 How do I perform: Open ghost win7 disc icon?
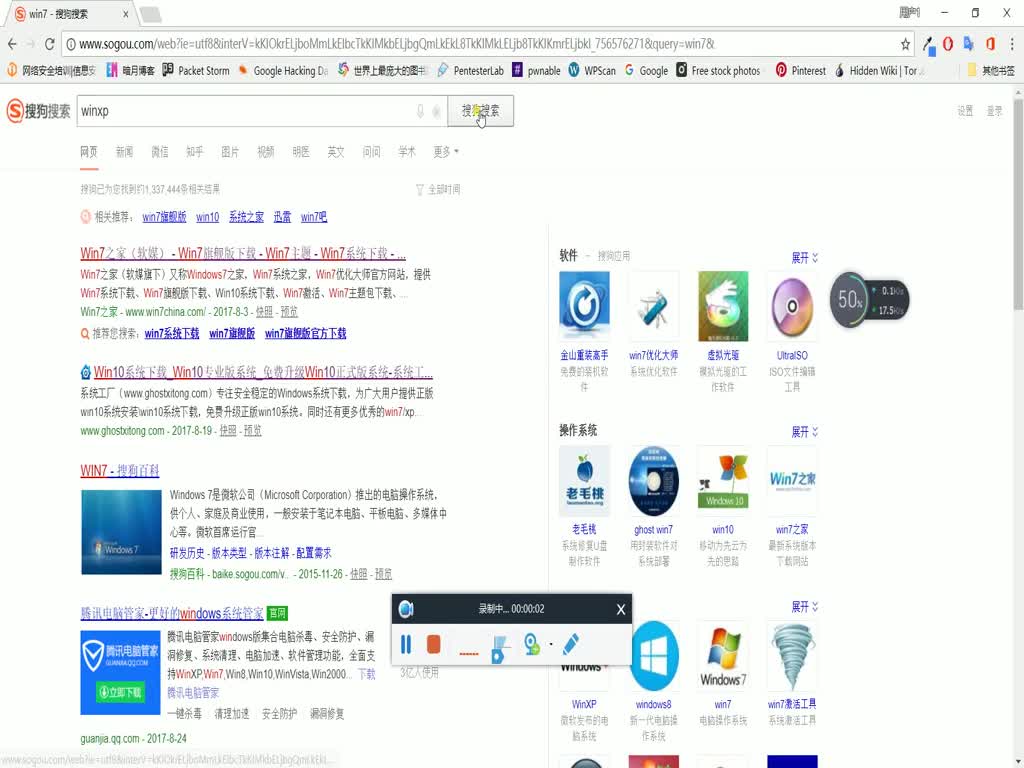[654, 481]
